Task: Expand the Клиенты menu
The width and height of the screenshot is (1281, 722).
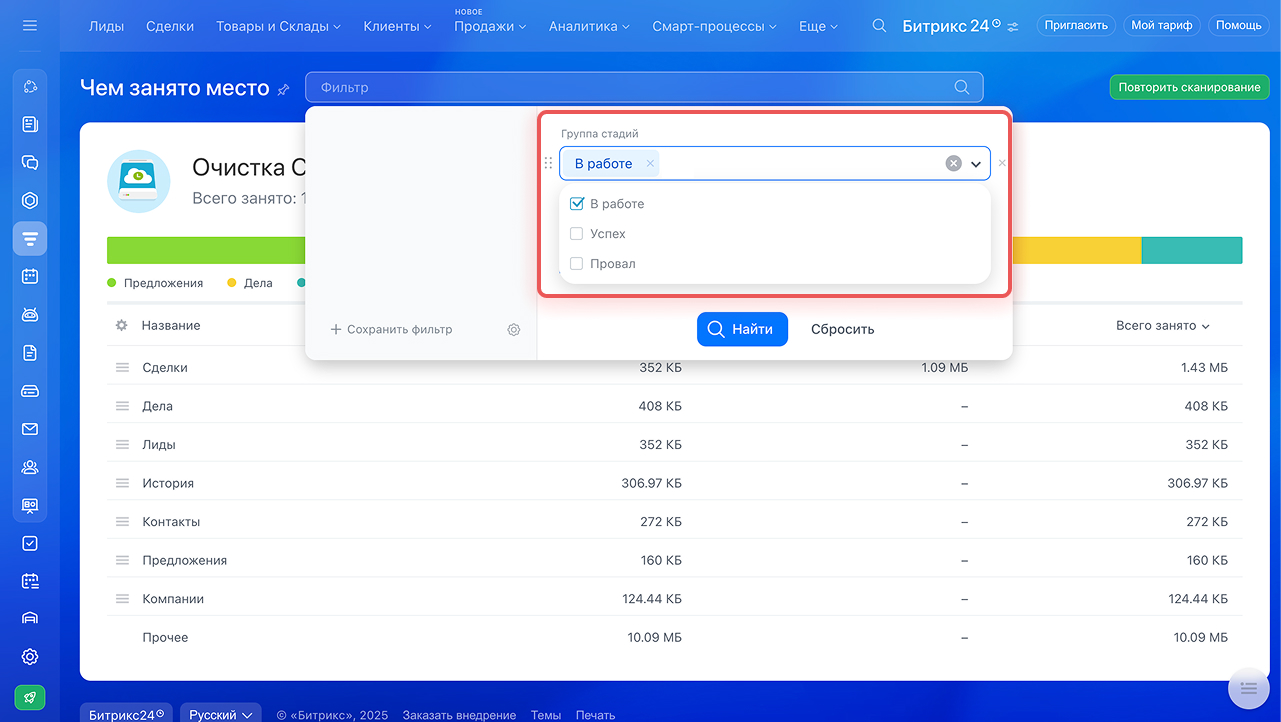Action: click(x=397, y=26)
